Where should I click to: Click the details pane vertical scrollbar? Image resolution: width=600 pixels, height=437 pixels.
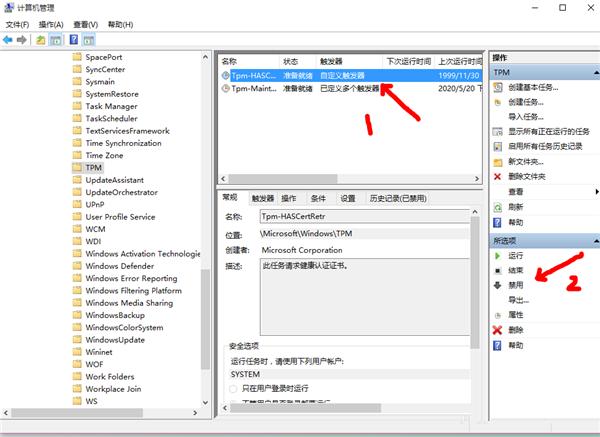click(x=475, y=283)
